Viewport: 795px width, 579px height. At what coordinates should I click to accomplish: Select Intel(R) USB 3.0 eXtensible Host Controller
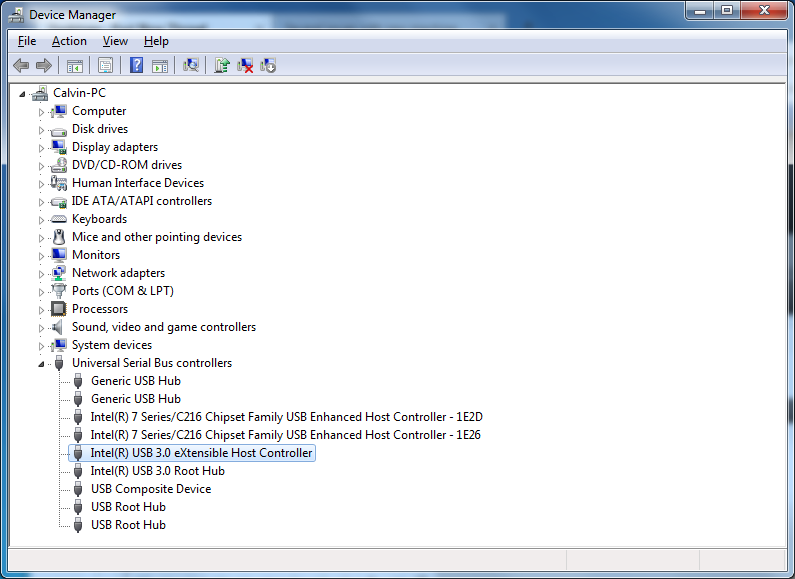click(201, 453)
